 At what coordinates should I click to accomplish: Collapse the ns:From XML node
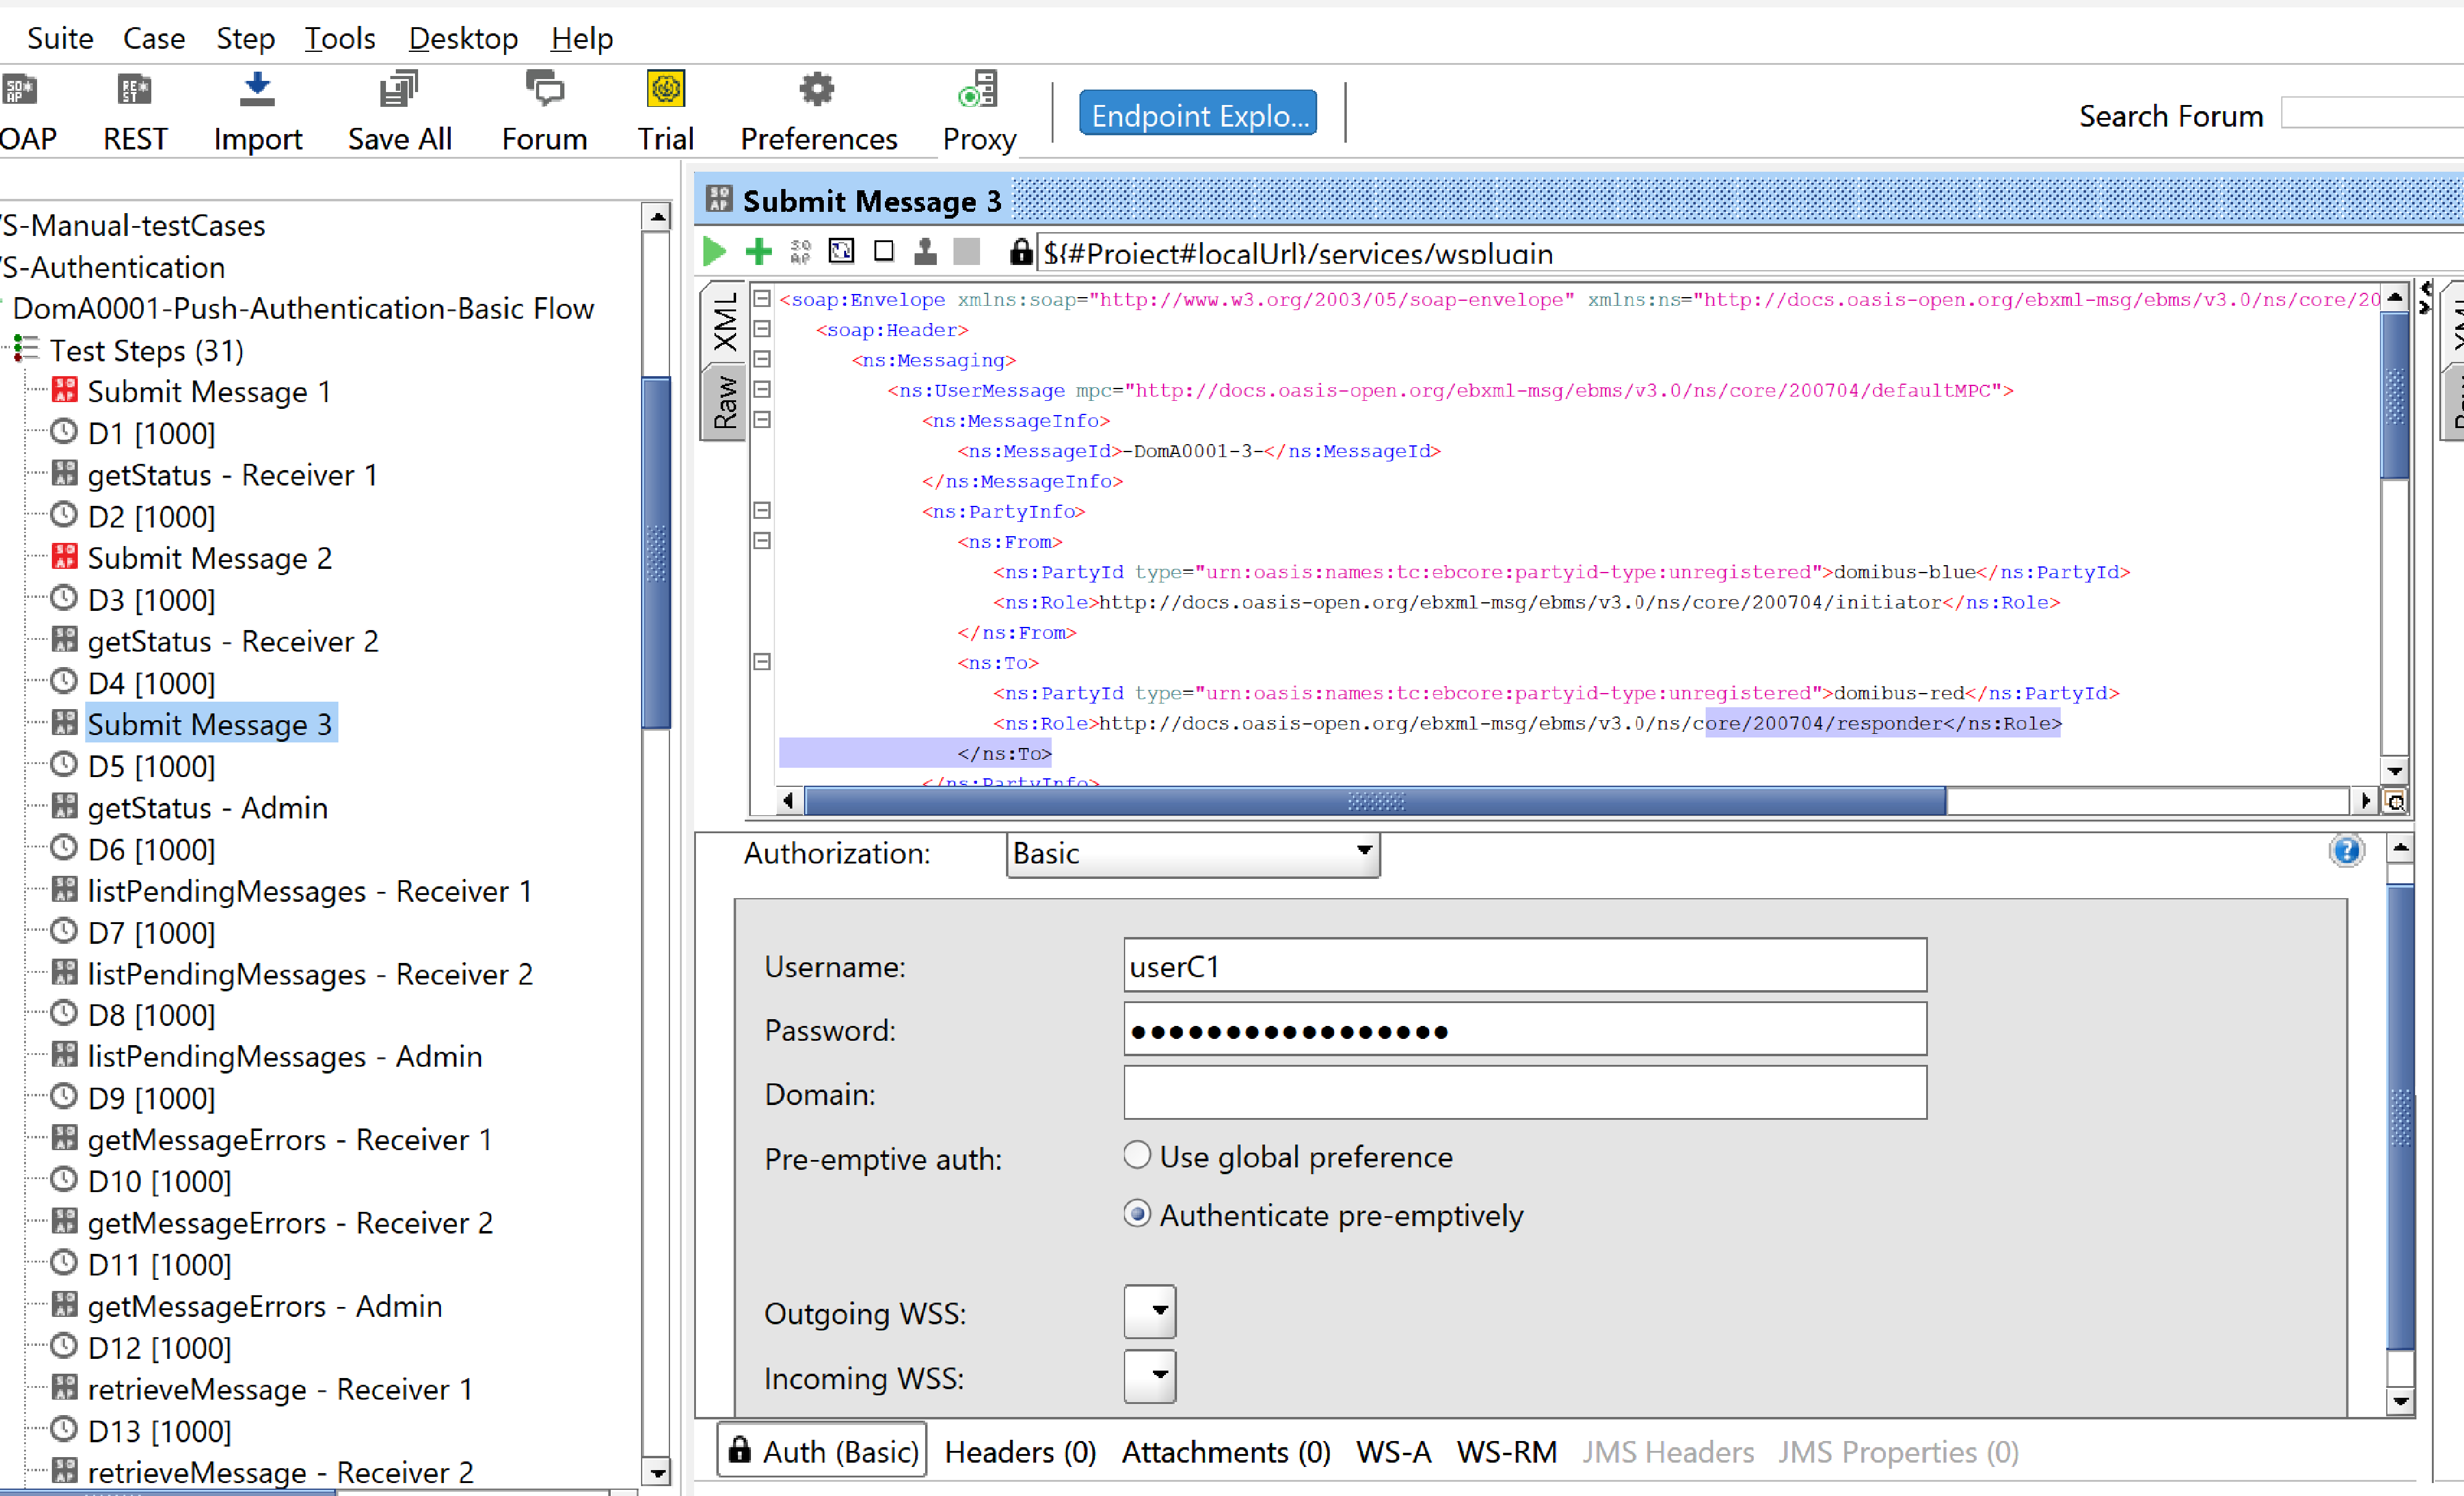pyautogui.click(x=762, y=540)
